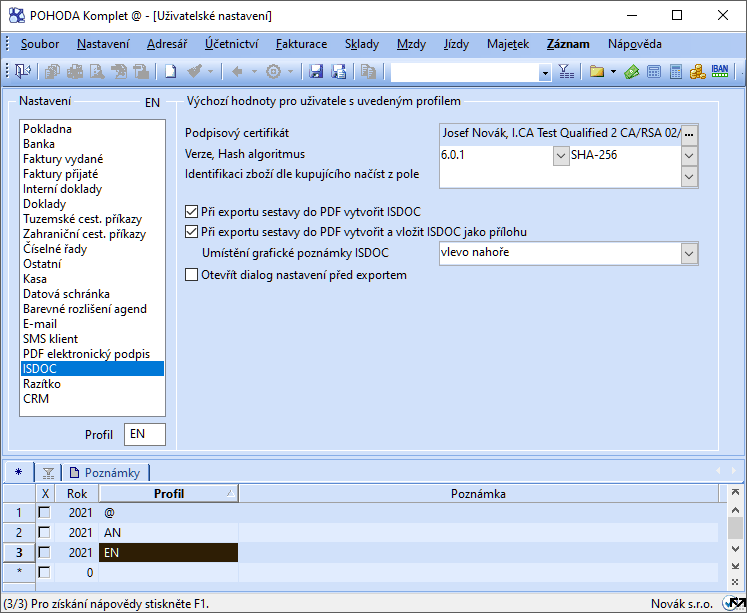Check the X box for row 1 (@)
Viewport: 747px width, 613px height.
[44, 513]
